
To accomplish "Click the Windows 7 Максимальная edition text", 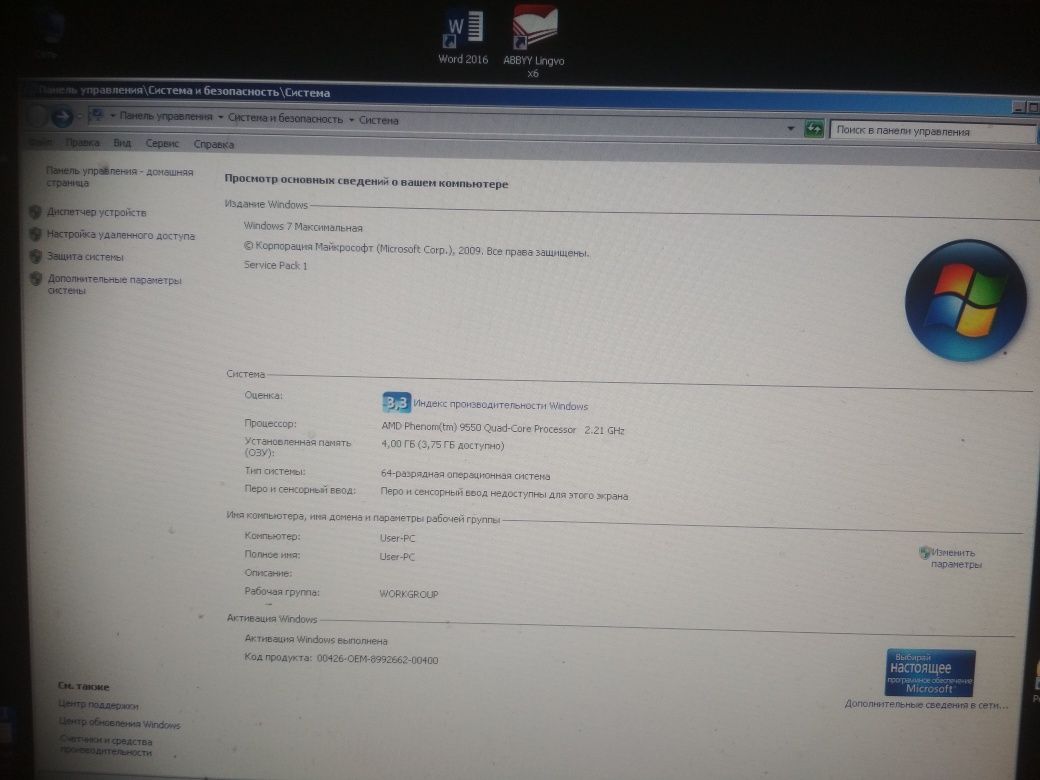I will point(303,227).
